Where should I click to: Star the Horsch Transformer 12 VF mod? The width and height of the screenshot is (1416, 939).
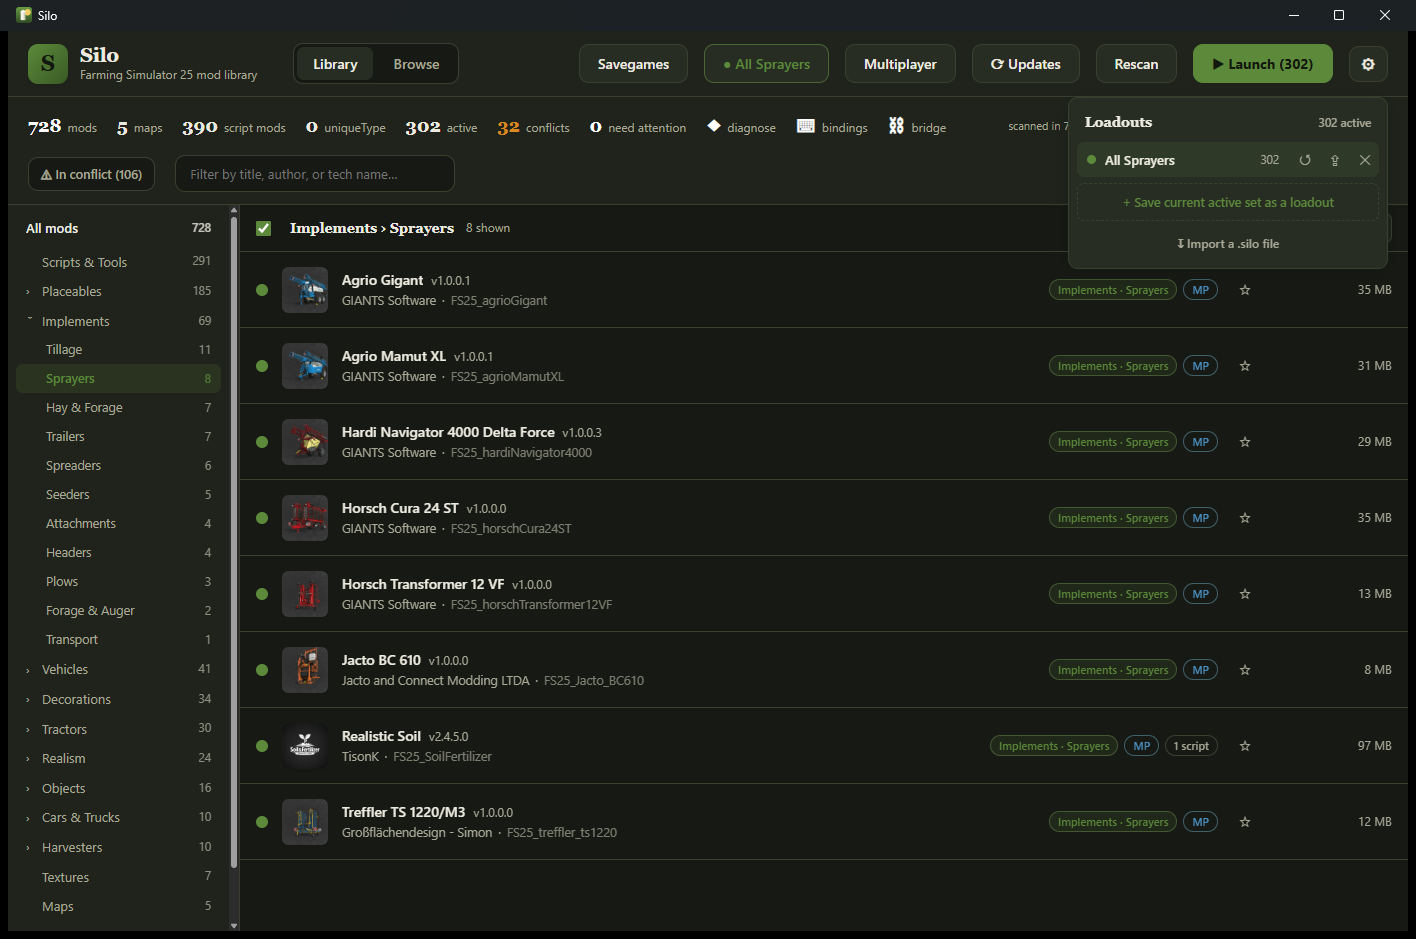pyautogui.click(x=1245, y=594)
